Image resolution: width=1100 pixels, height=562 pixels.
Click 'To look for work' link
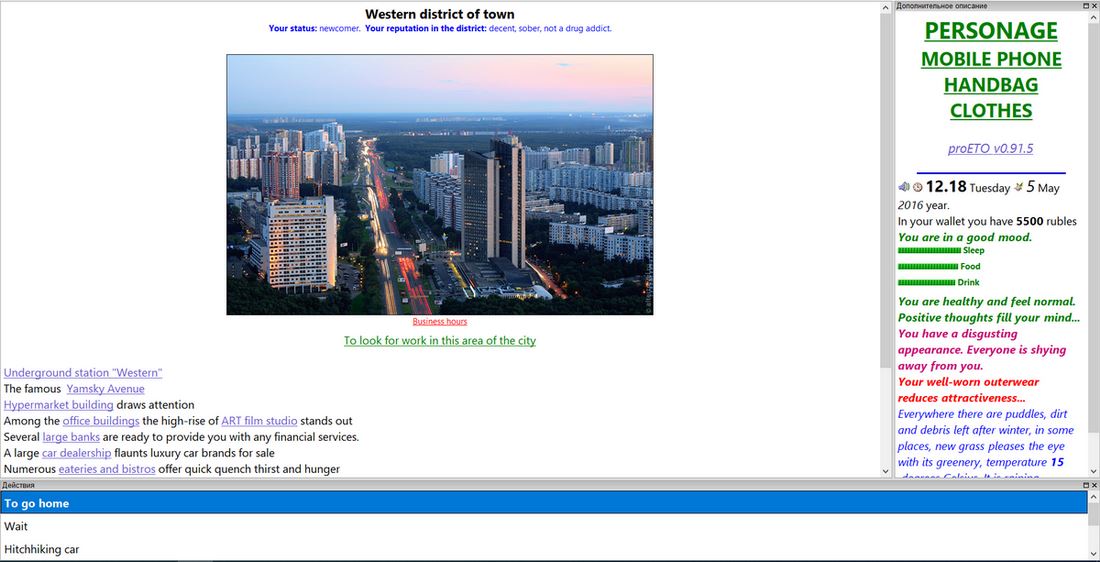[439, 341]
